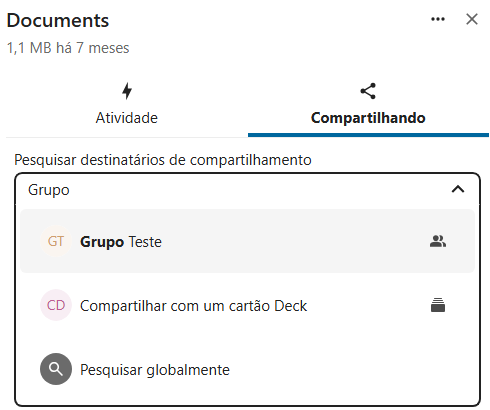Click the "1,1 MB há 7 meses" subtitle
The width and height of the screenshot is (490, 410).
click(x=68, y=48)
